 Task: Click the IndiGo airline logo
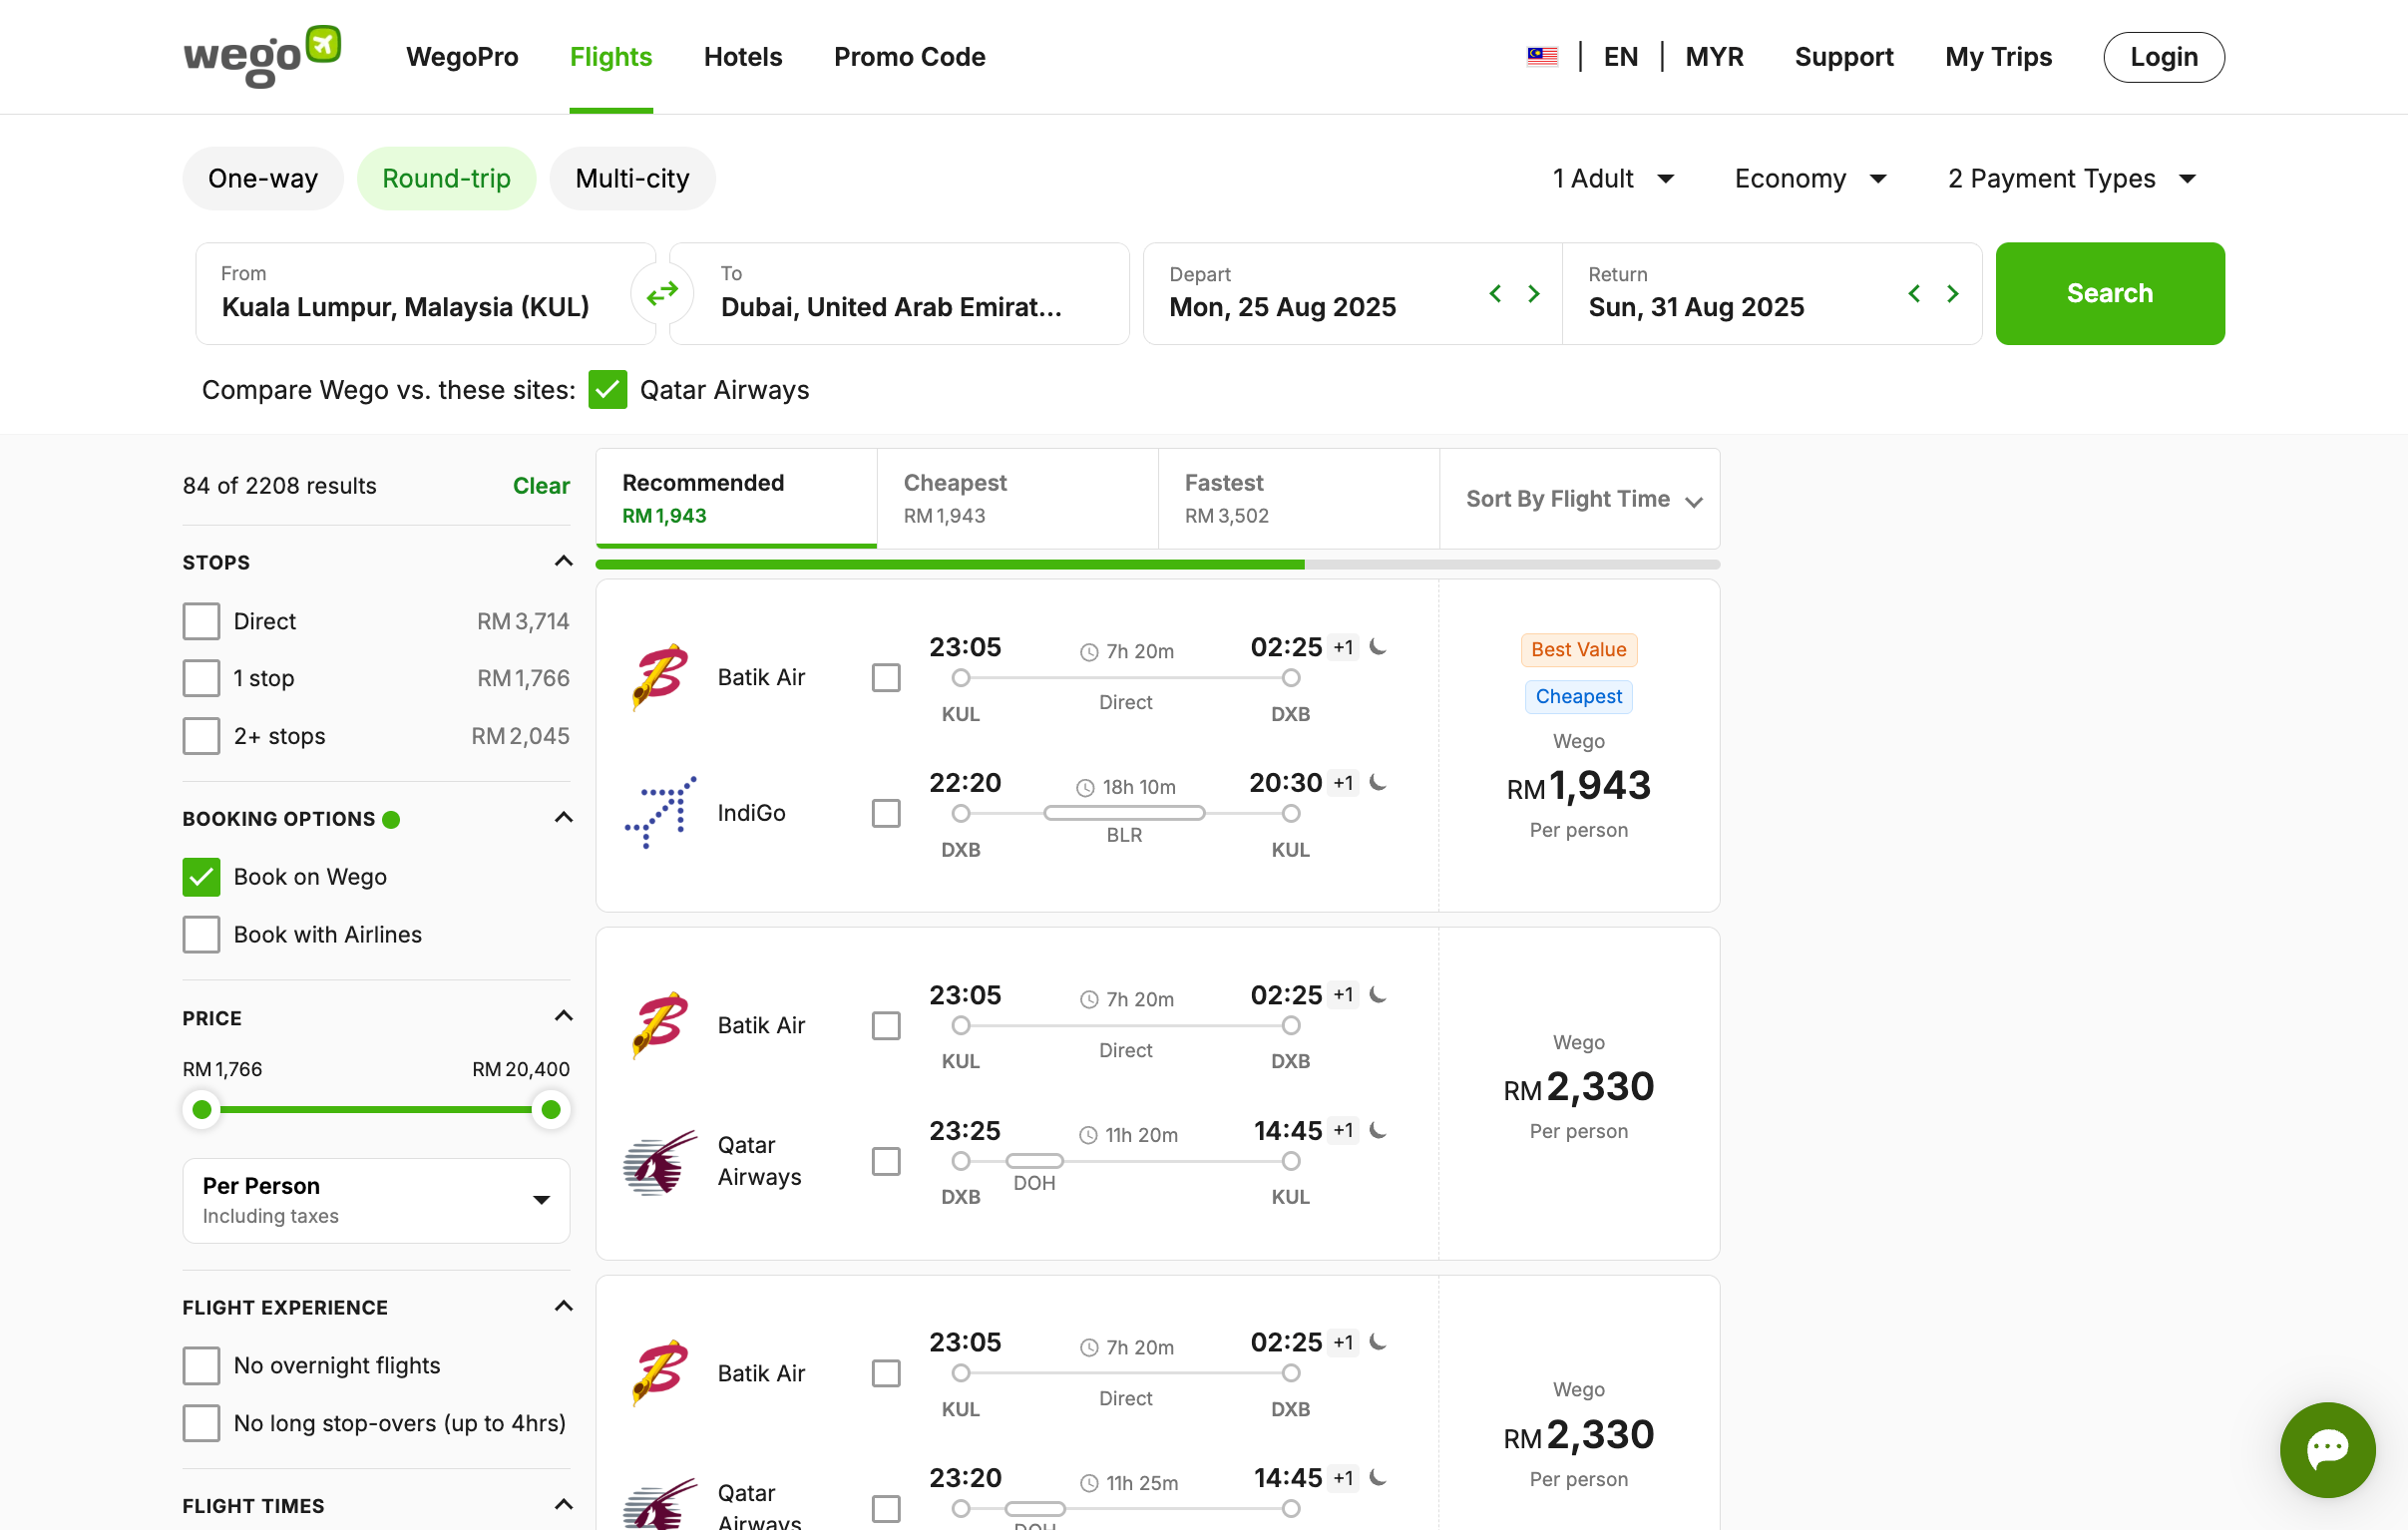[x=660, y=812]
